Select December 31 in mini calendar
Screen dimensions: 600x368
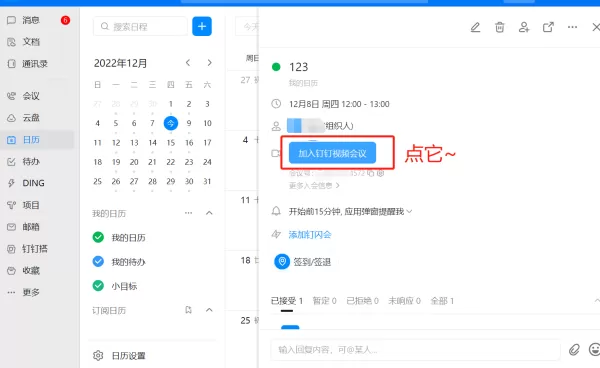point(207,181)
